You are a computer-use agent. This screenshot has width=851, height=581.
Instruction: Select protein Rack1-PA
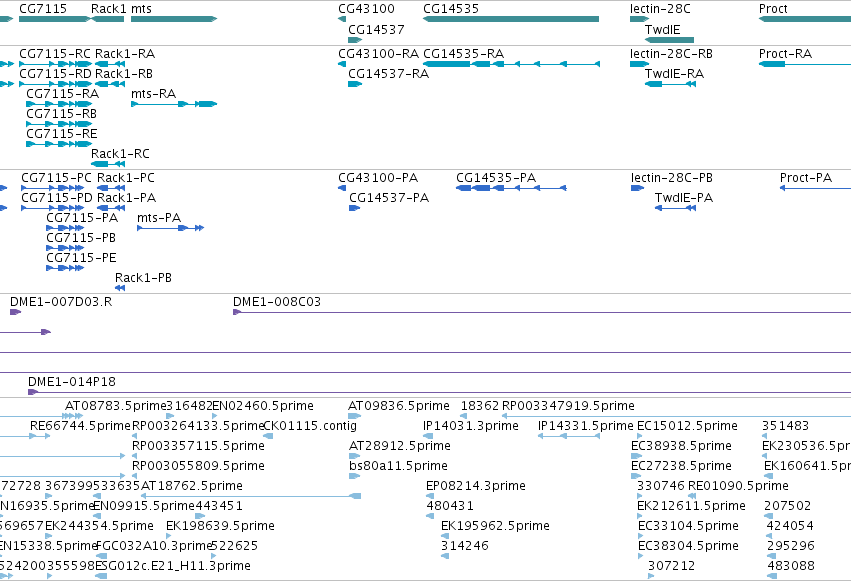click(x=126, y=198)
